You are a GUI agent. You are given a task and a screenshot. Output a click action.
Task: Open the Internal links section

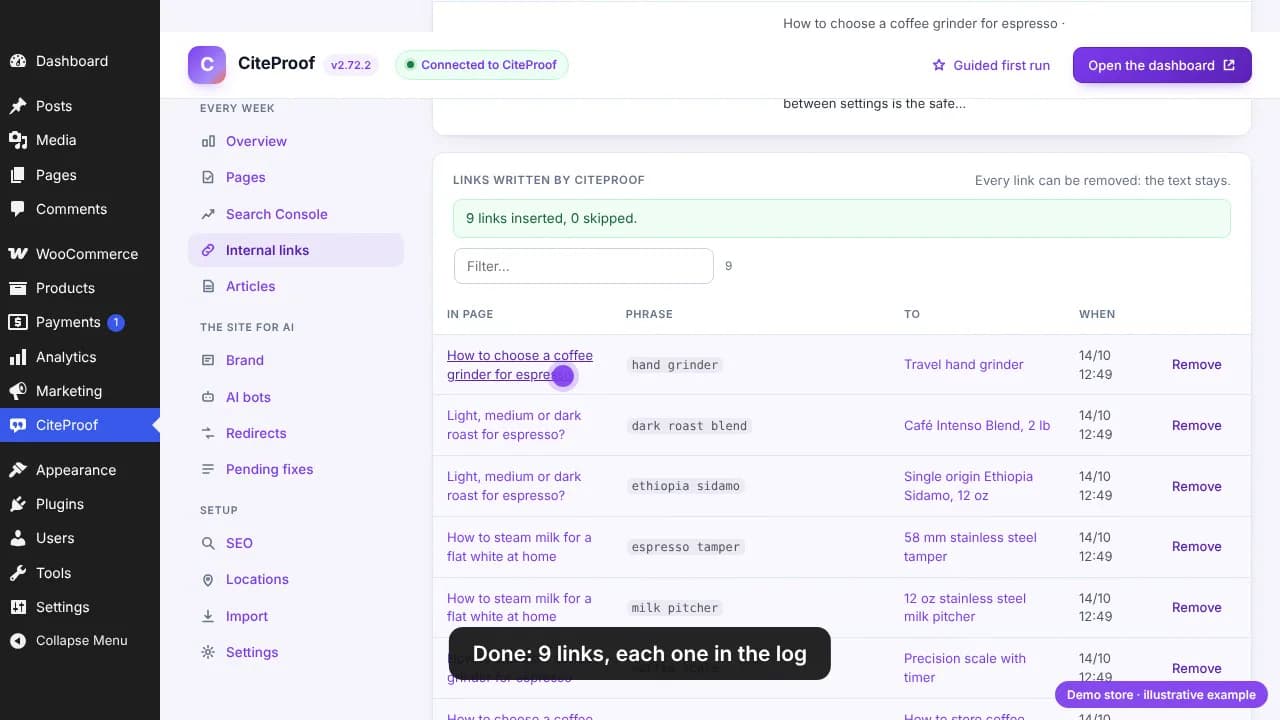coord(296,250)
